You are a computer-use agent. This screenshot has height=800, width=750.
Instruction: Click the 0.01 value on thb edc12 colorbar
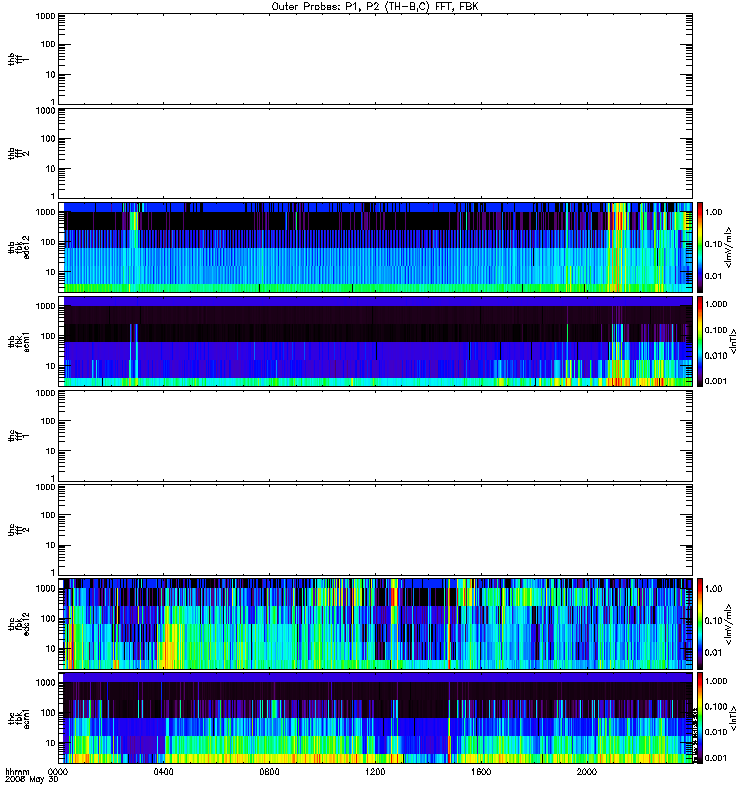pyautogui.click(x=713, y=276)
